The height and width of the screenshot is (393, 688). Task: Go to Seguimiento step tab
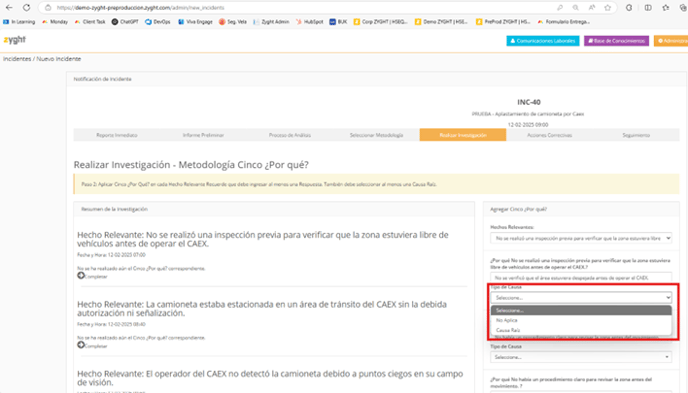[636, 135]
